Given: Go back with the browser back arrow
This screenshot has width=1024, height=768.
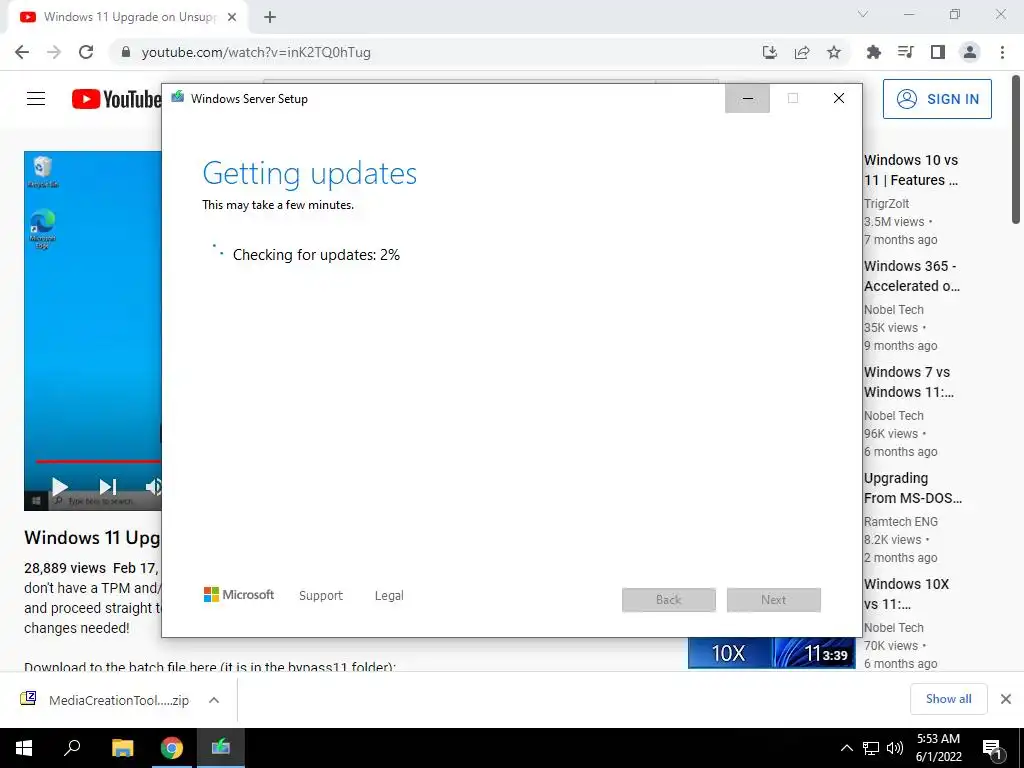Looking at the screenshot, I should coord(22,52).
